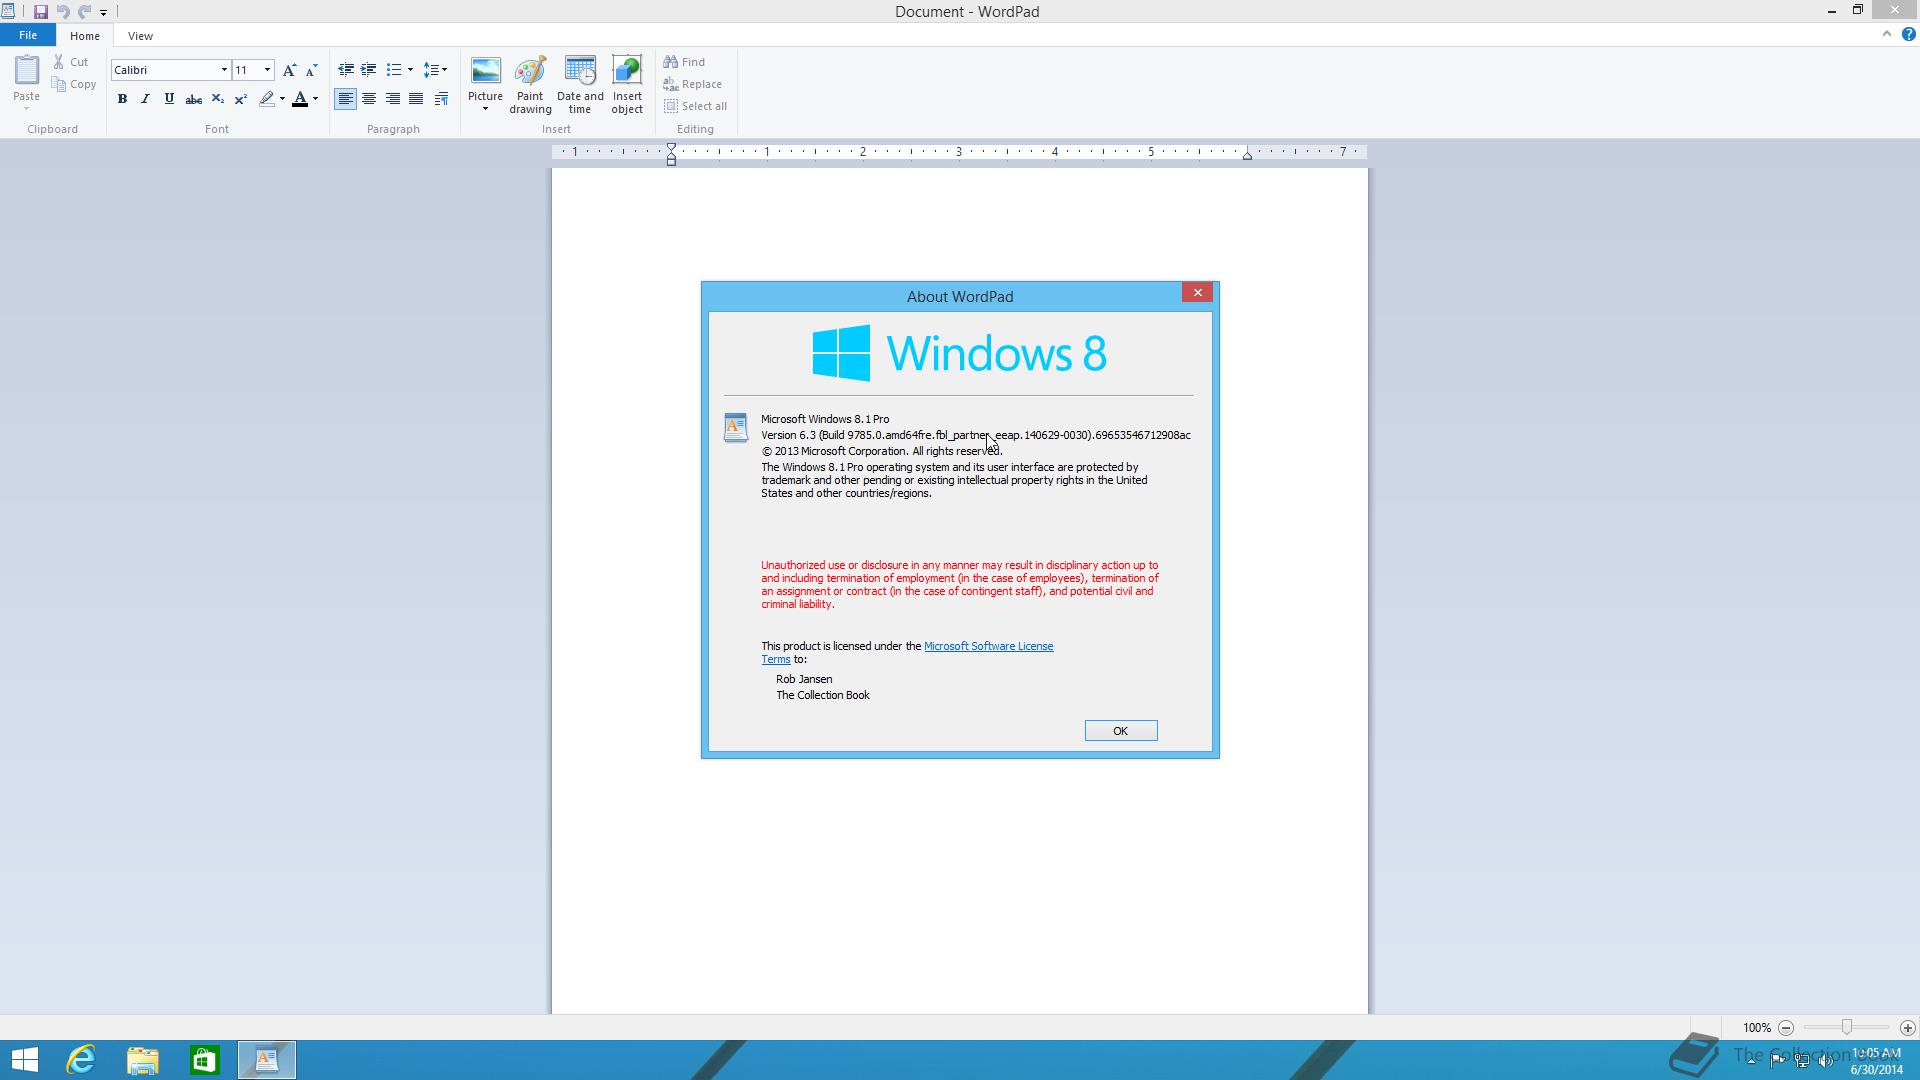Screen dimensions: 1920x1080
Task: Click Shrink font icon
Action: coord(311,70)
